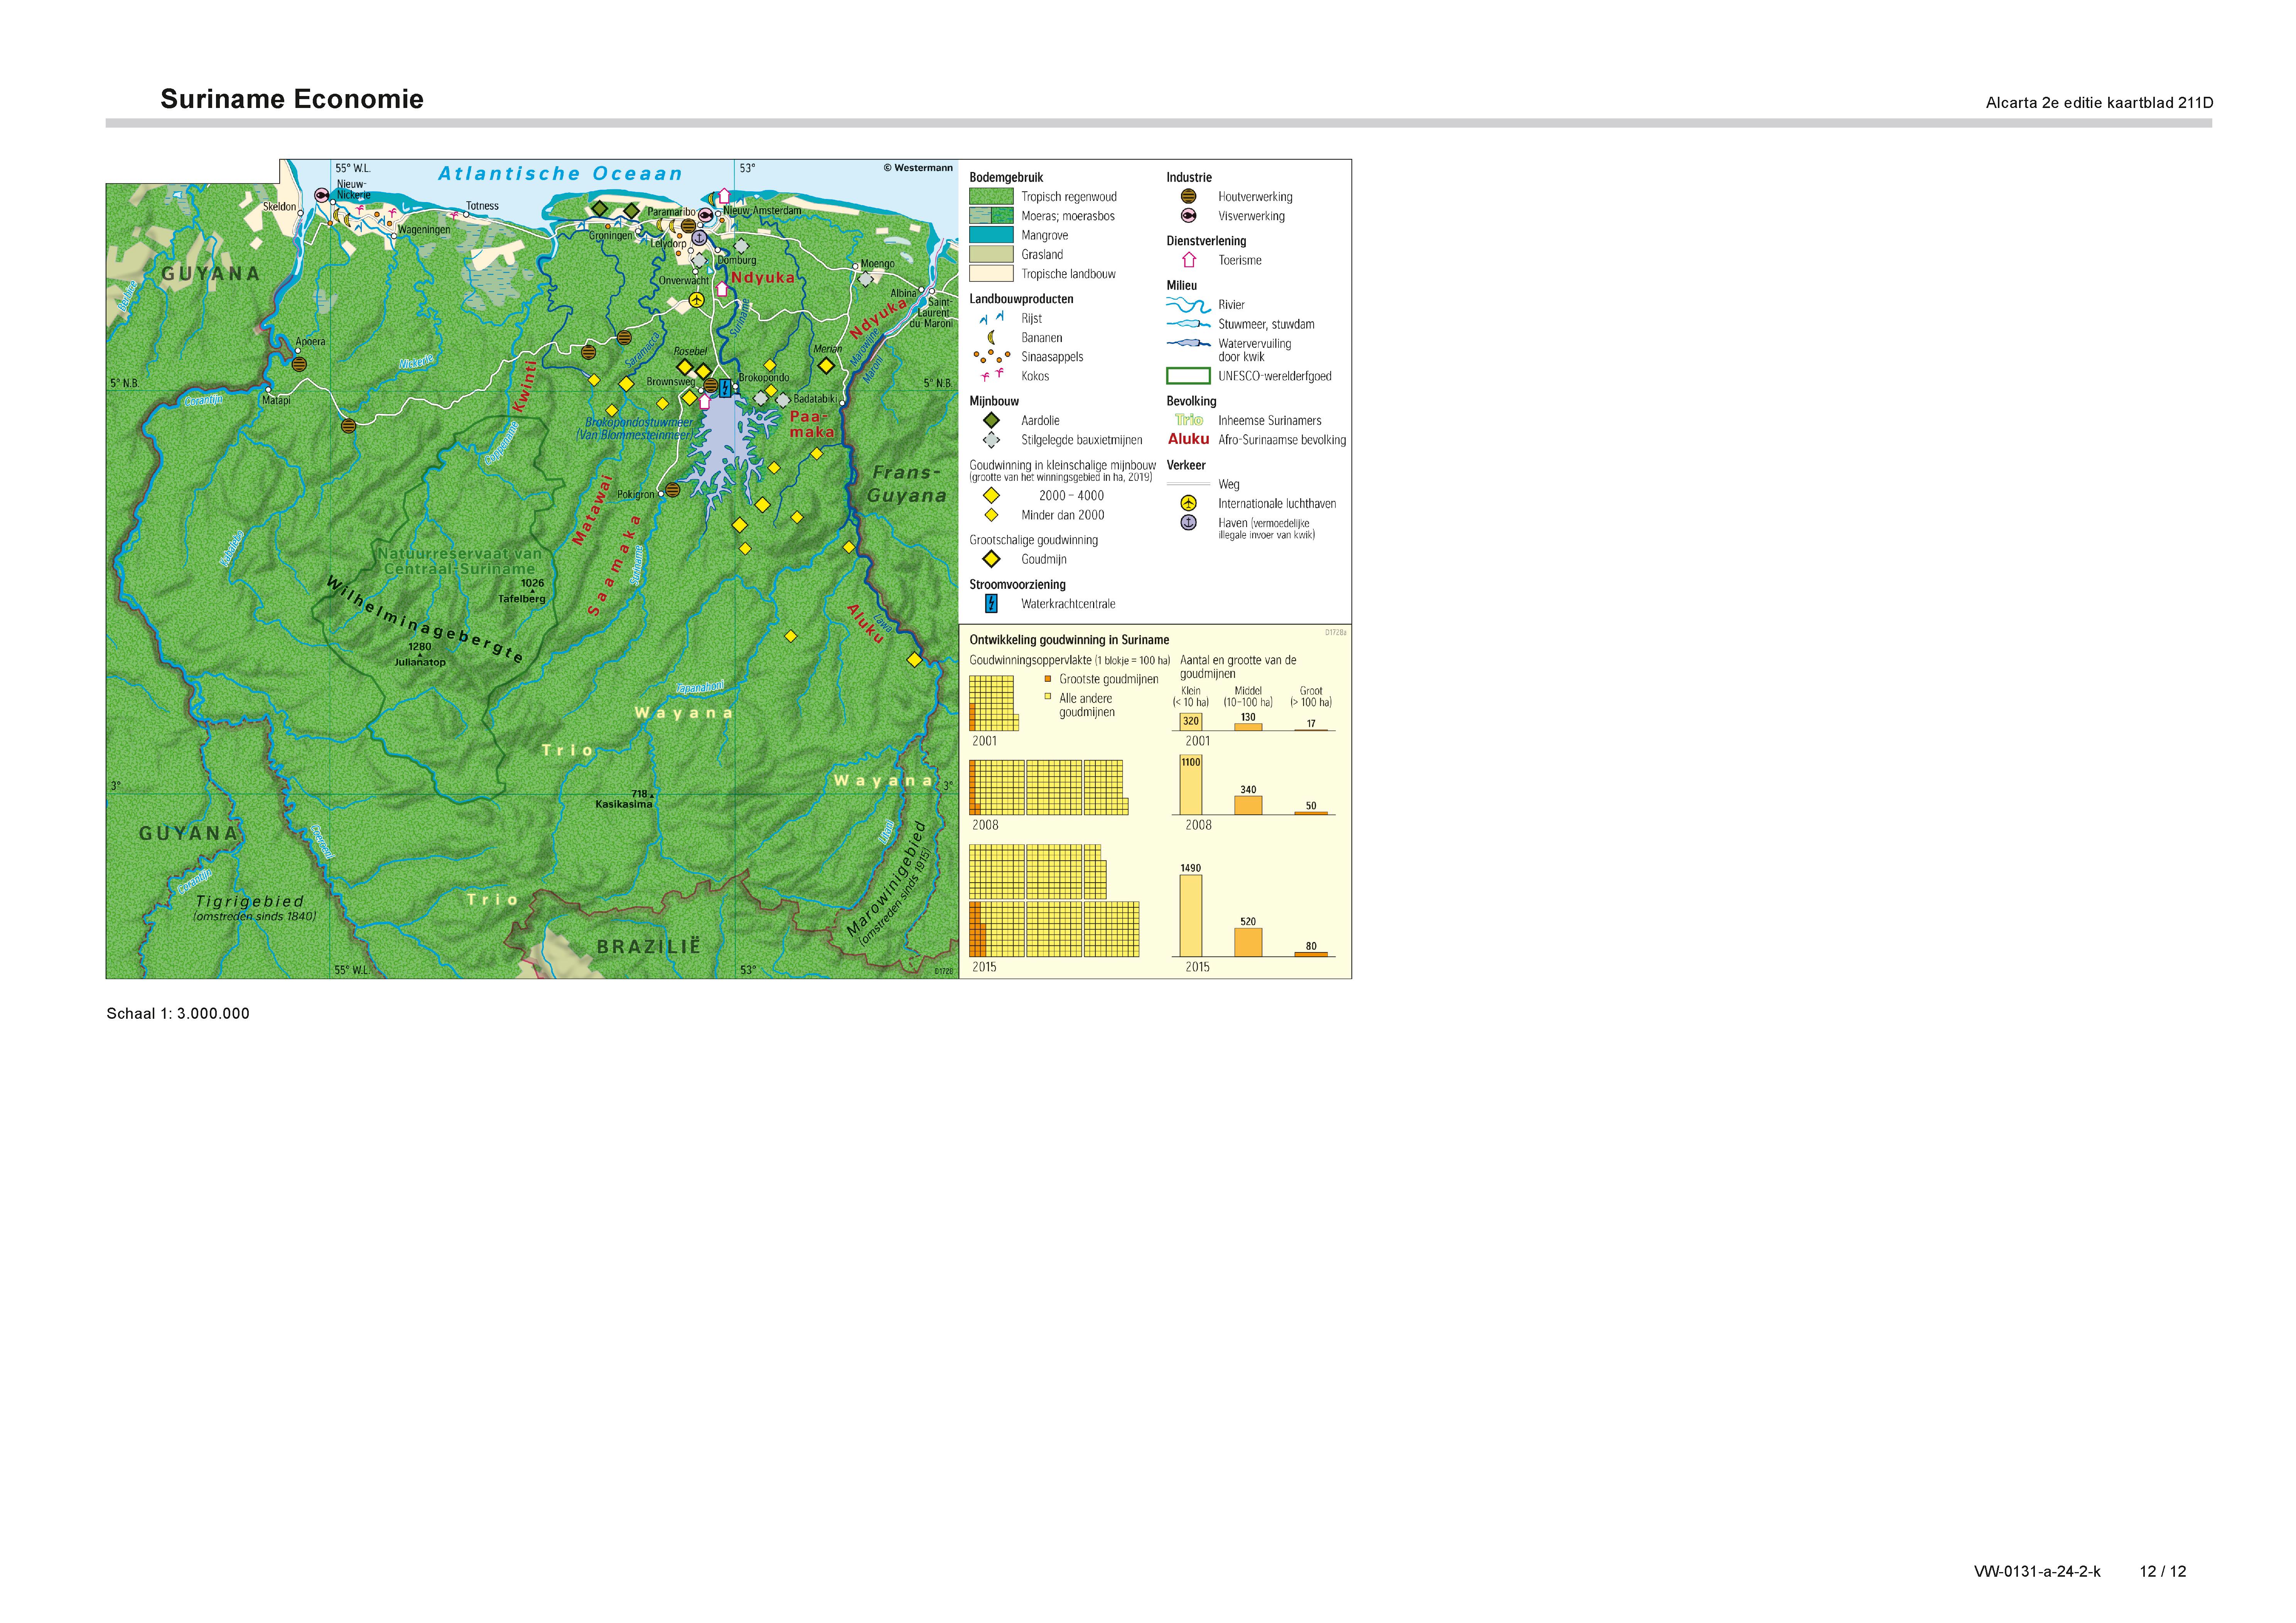Click the blue Waterkrachtcentrale lightning legend icon

[x=991, y=604]
